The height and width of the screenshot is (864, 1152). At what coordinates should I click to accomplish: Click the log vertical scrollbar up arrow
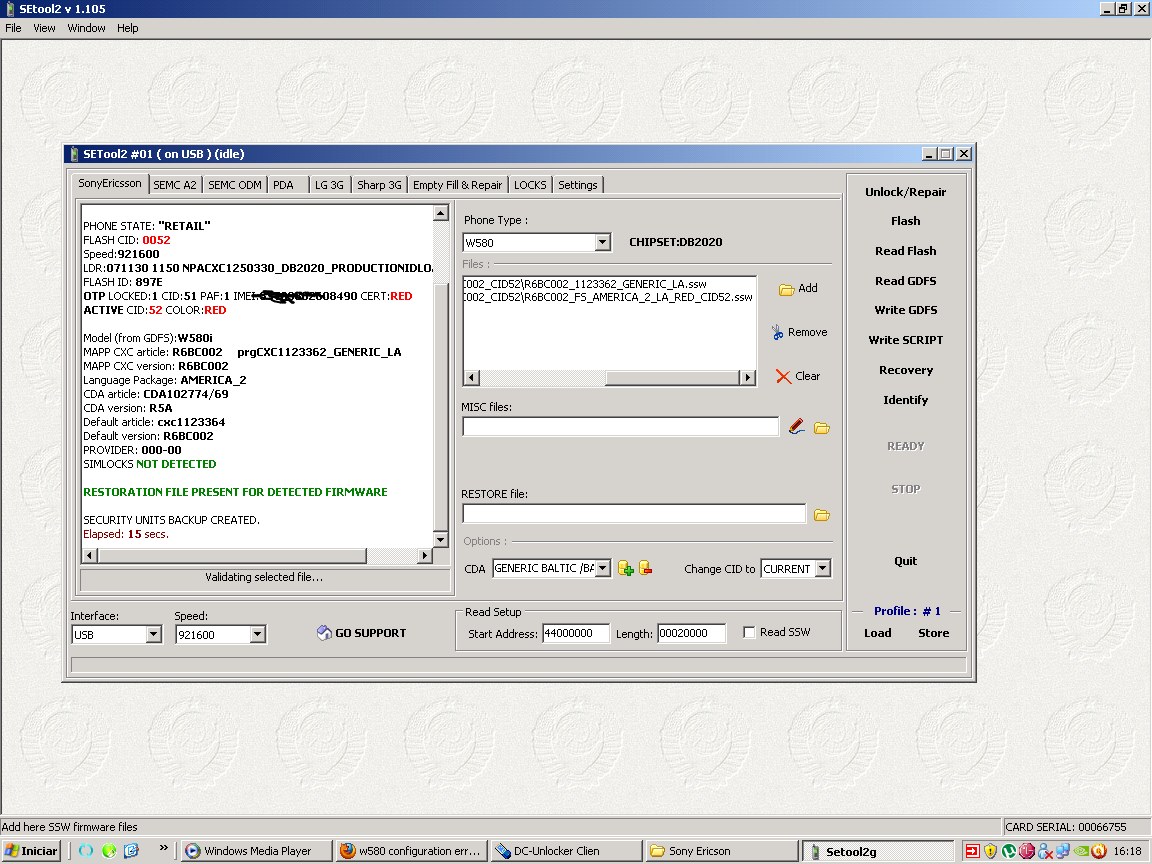[441, 213]
